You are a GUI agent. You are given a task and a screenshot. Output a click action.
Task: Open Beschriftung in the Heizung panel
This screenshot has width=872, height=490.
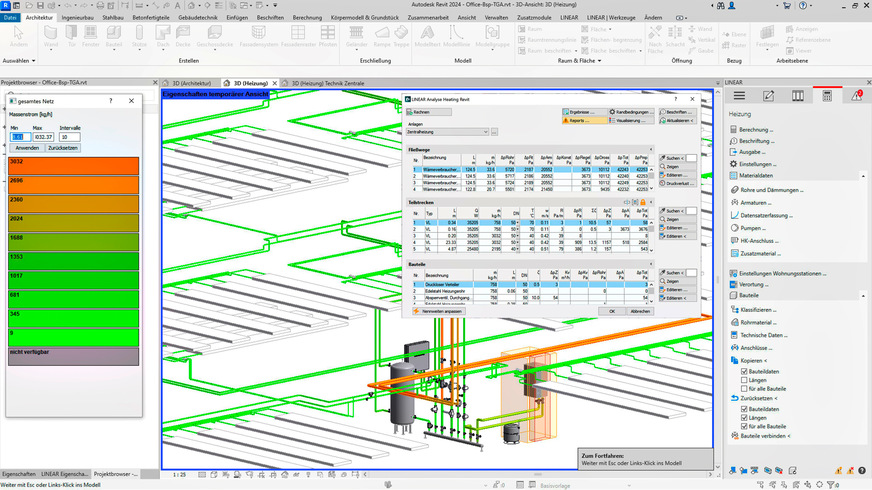[752, 141]
